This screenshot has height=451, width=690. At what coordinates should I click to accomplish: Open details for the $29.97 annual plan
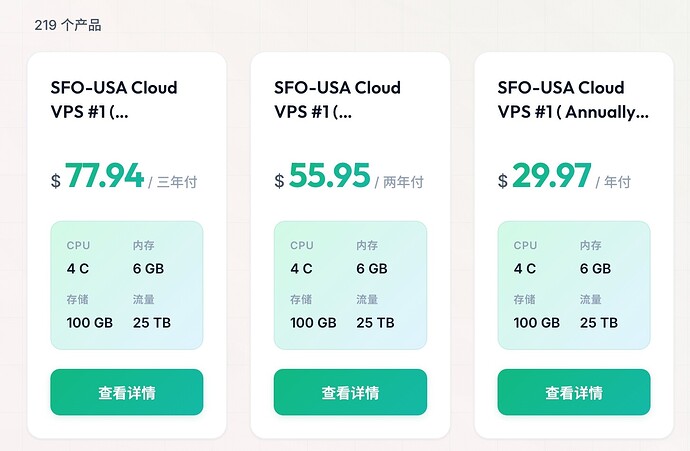pos(574,392)
